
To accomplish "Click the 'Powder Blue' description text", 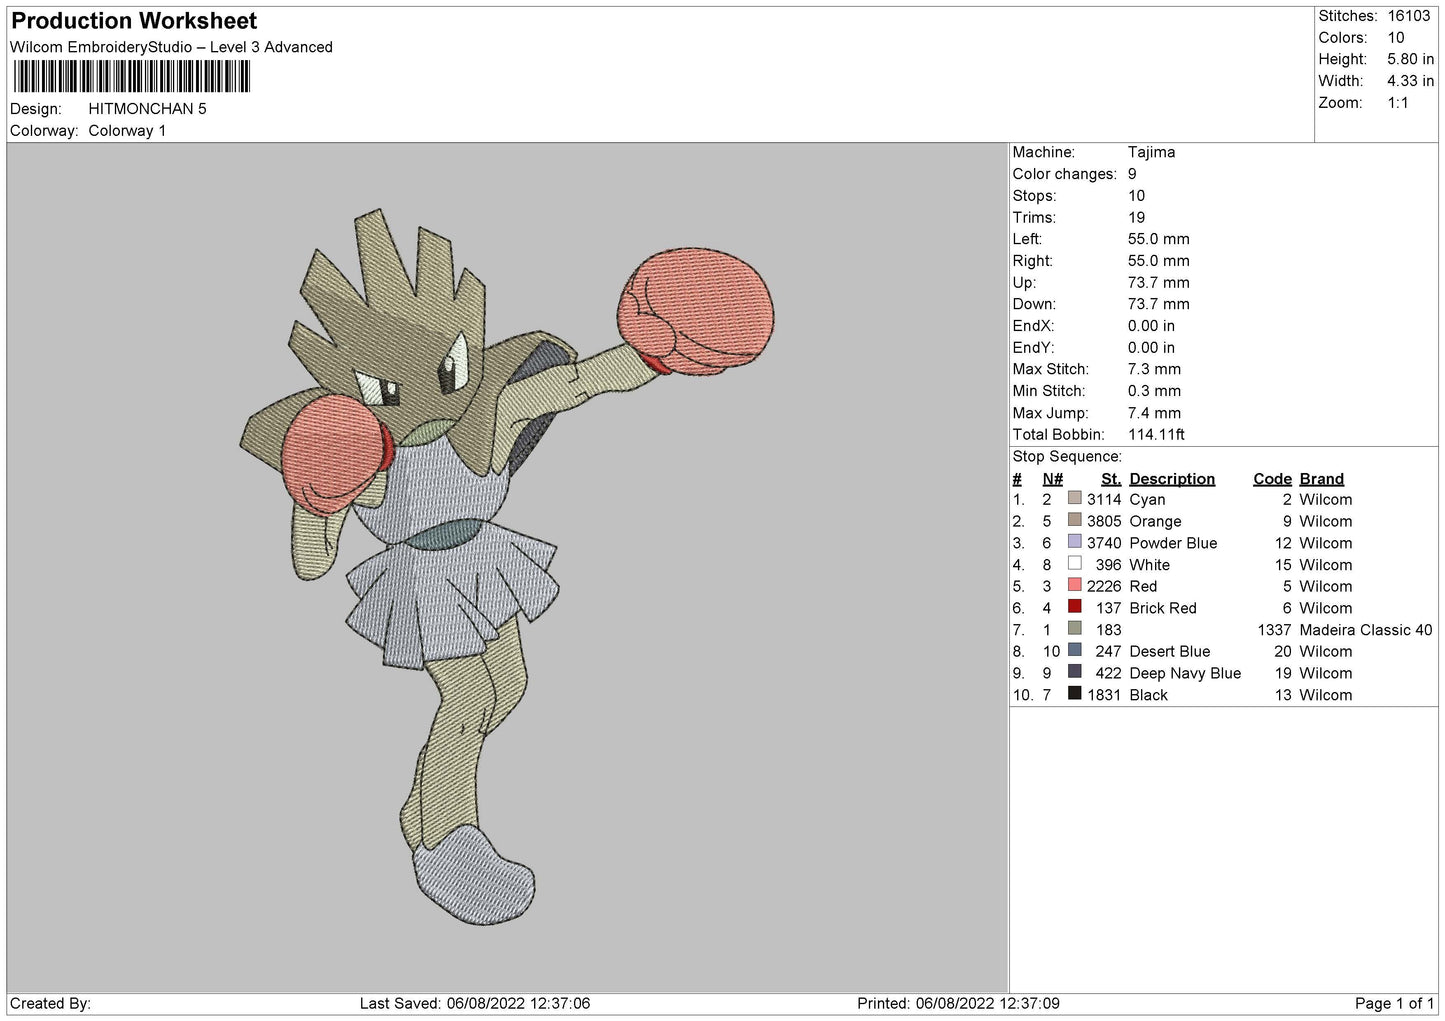I will 1173,543.
